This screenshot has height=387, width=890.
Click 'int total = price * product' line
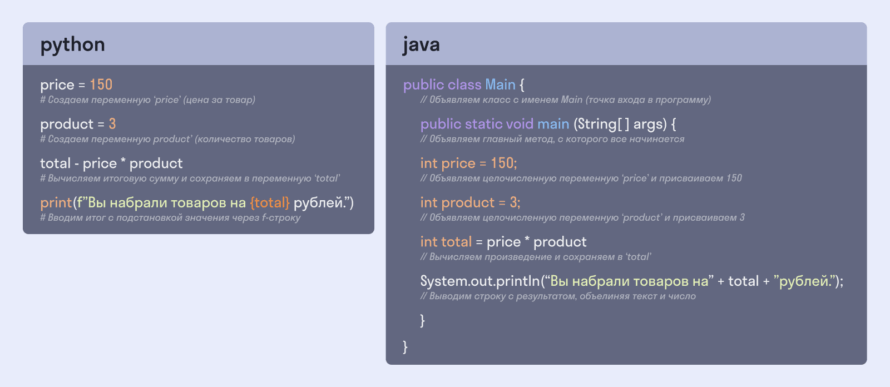click(503, 242)
